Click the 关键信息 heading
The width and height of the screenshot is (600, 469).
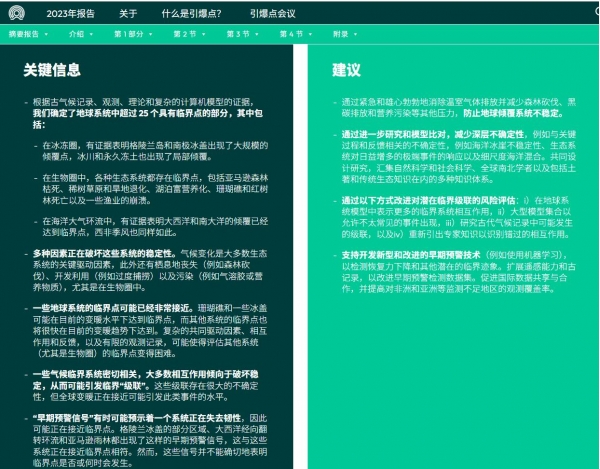[53, 70]
